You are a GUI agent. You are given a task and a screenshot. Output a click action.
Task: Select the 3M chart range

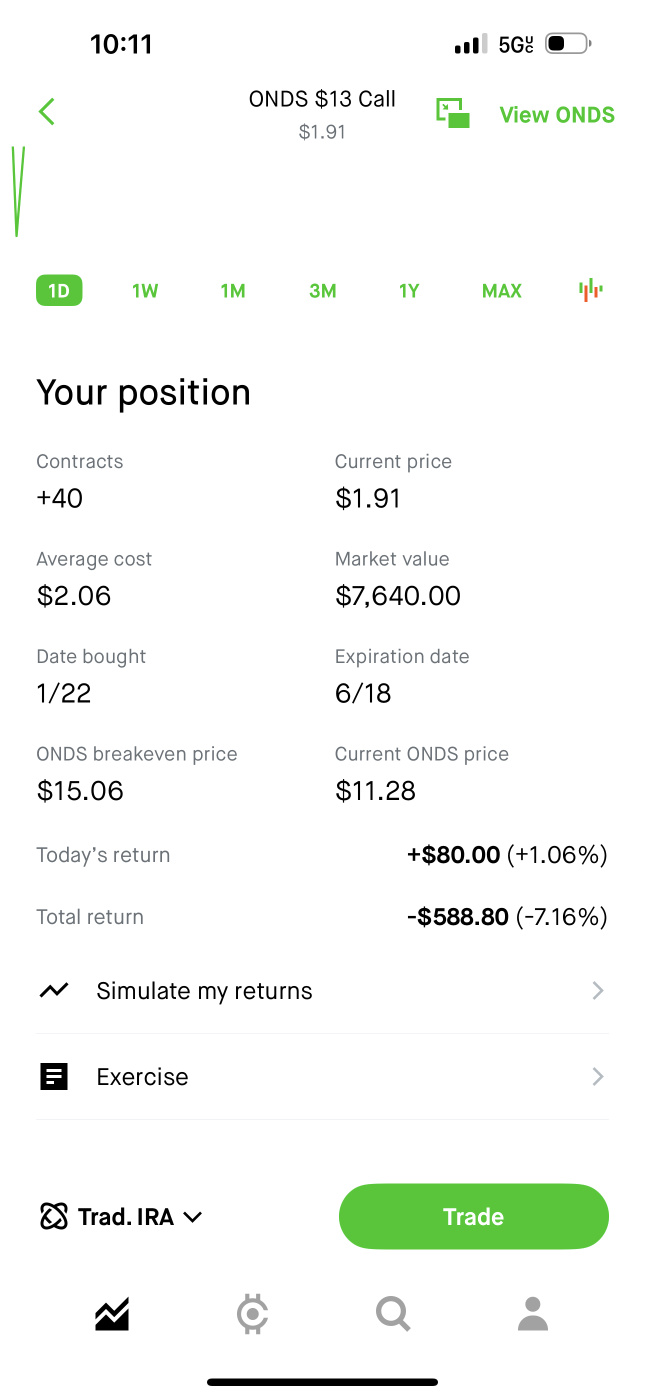coord(322,291)
